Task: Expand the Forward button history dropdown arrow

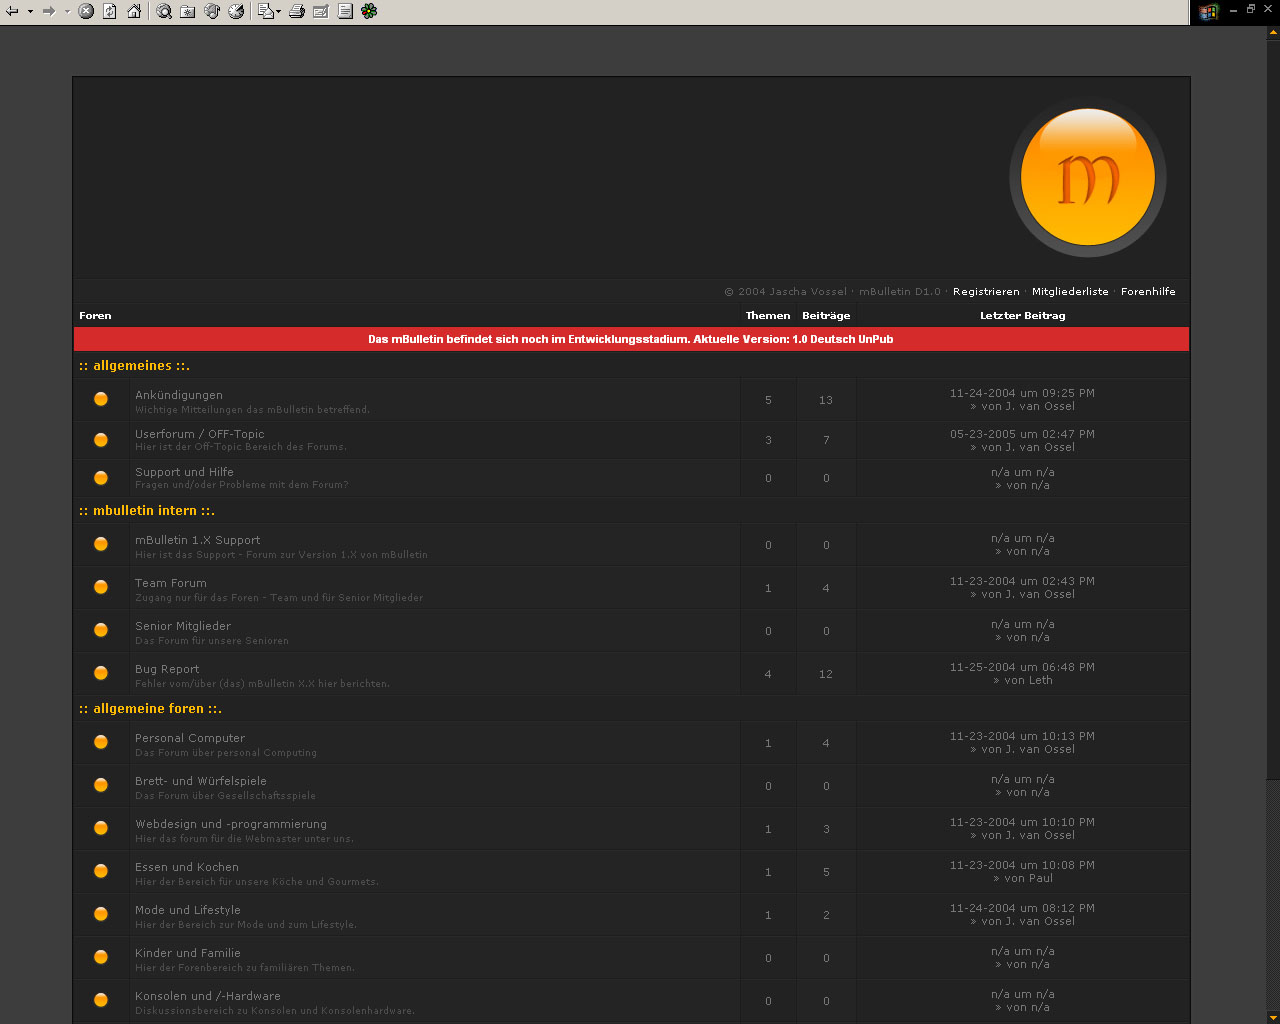Action: pyautogui.click(x=67, y=11)
